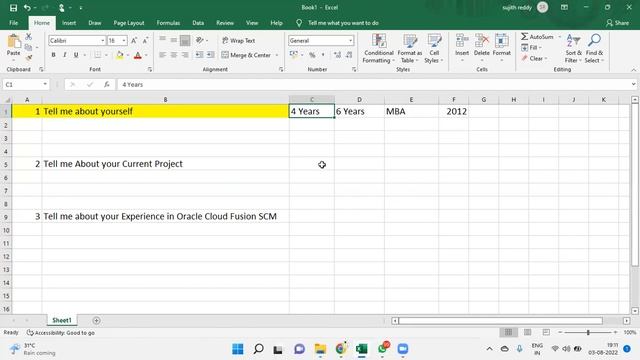Switch to the Insert tab
This screenshot has height=360, width=640.
click(x=69, y=23)
